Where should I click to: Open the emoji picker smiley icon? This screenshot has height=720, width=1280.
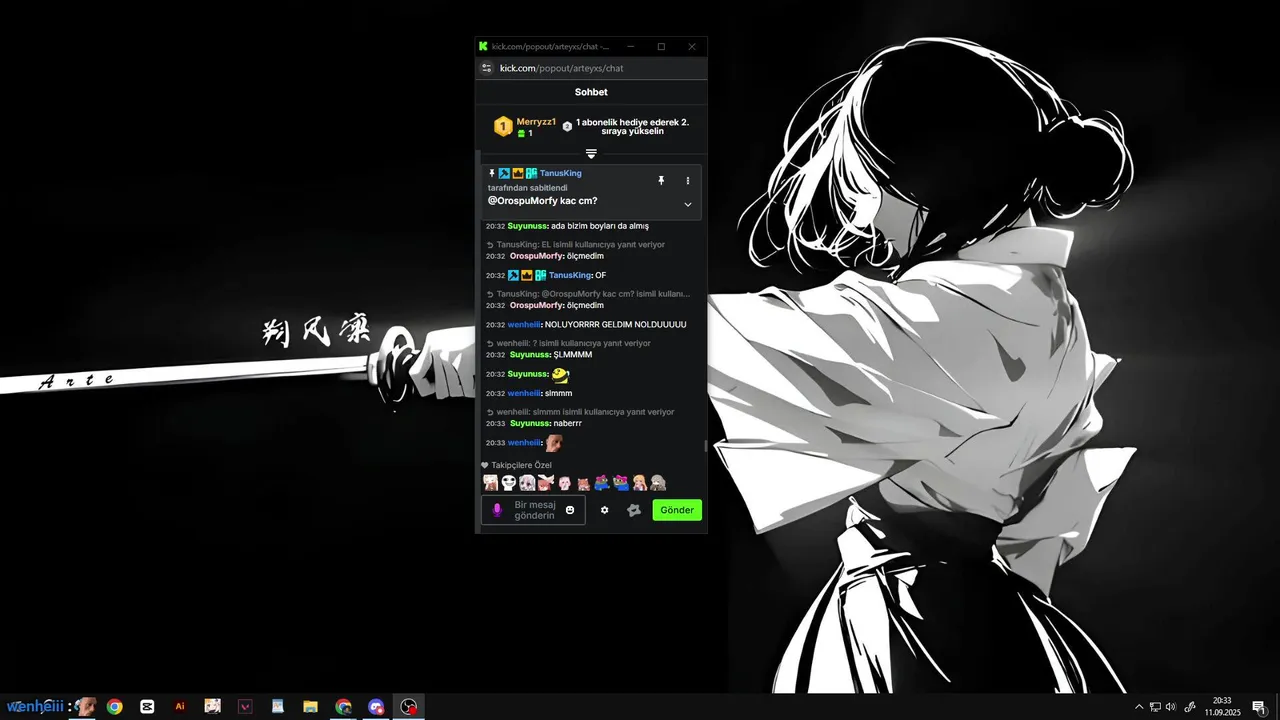(x=570, y=510)
